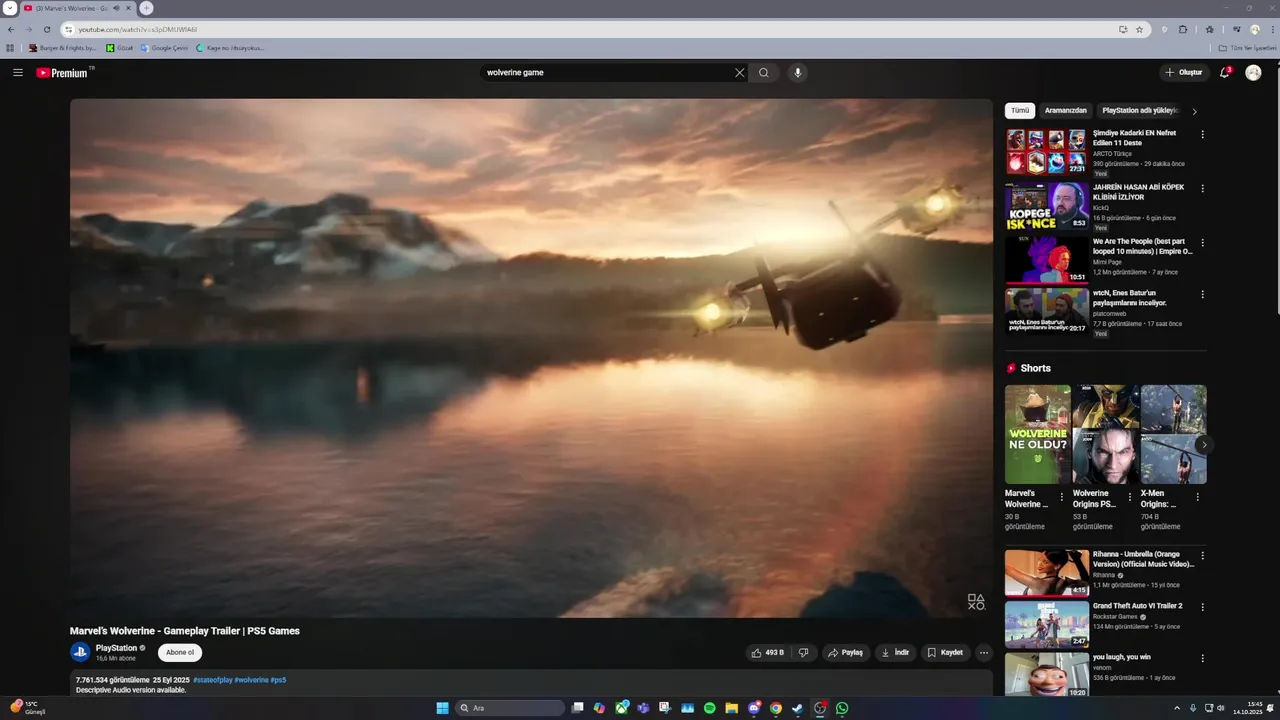1280x720 pixels.
Task: Open options for Rihanna Umbrella video
Action: click(x=1202, y=556)
